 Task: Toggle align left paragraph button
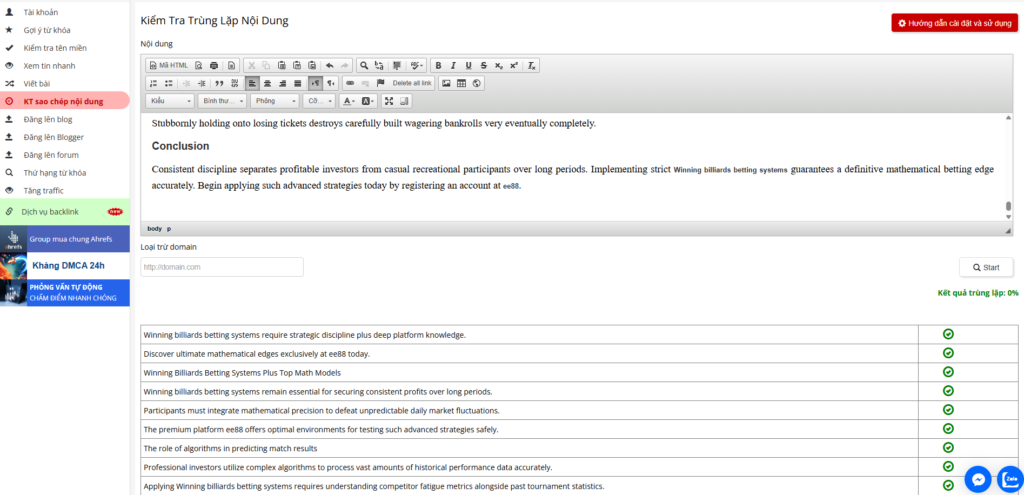click(252, 83)
